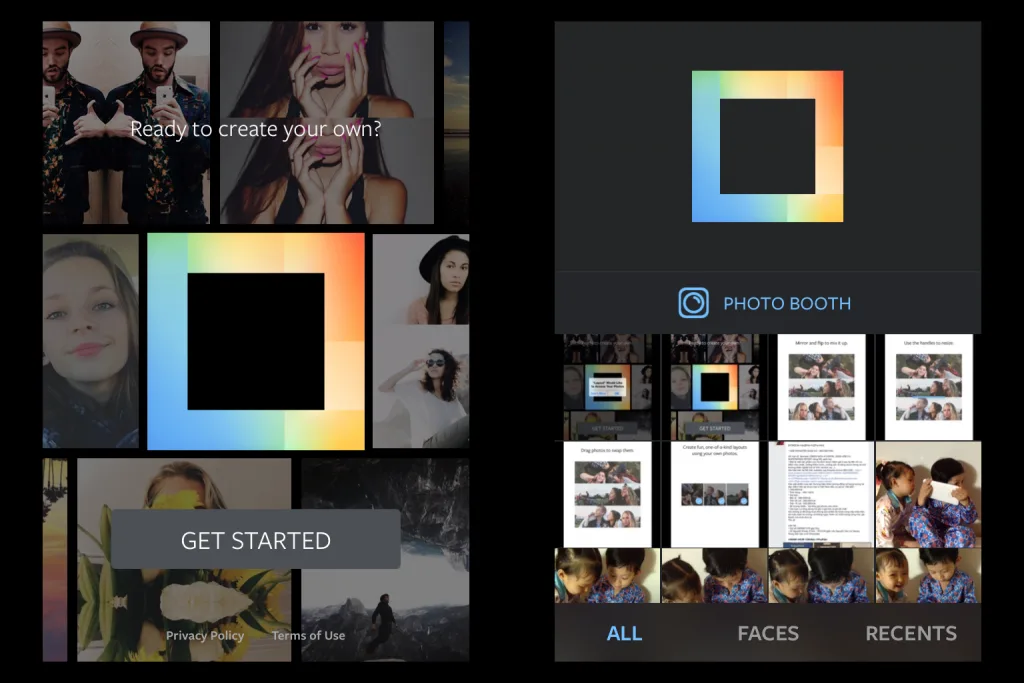This screenshot has height=683, width=1024.
Task: Select the welcome screen thumbnail with permission dialog
Action: (x=607, y=387)
